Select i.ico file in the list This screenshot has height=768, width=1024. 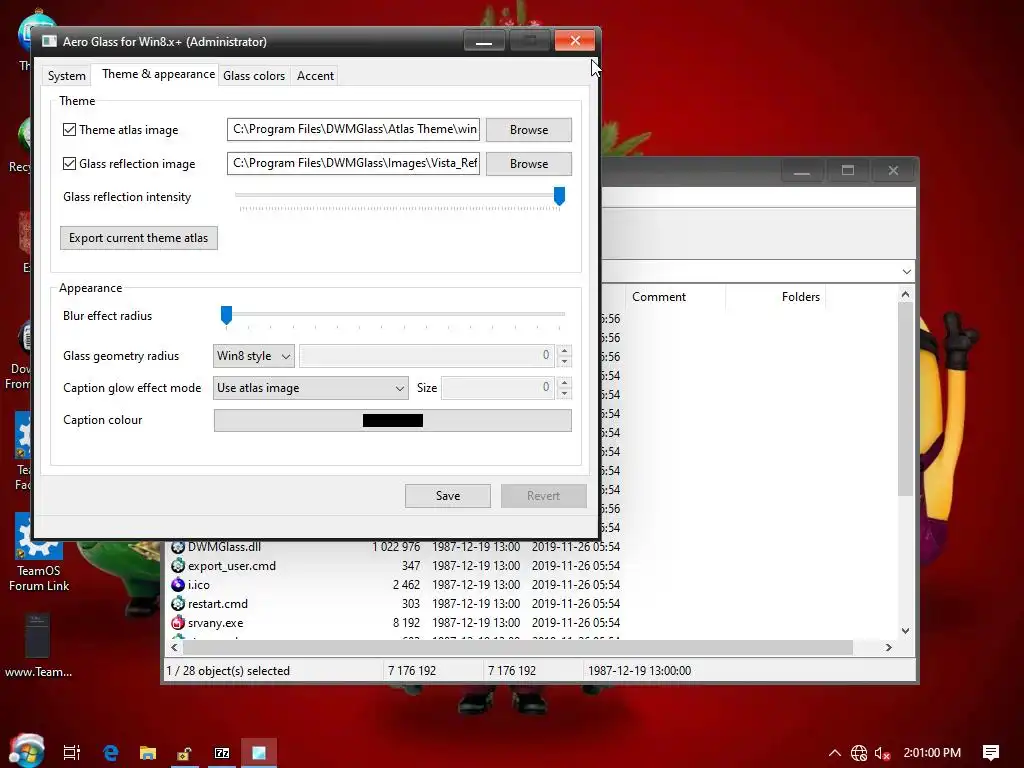tap(199, 584)
